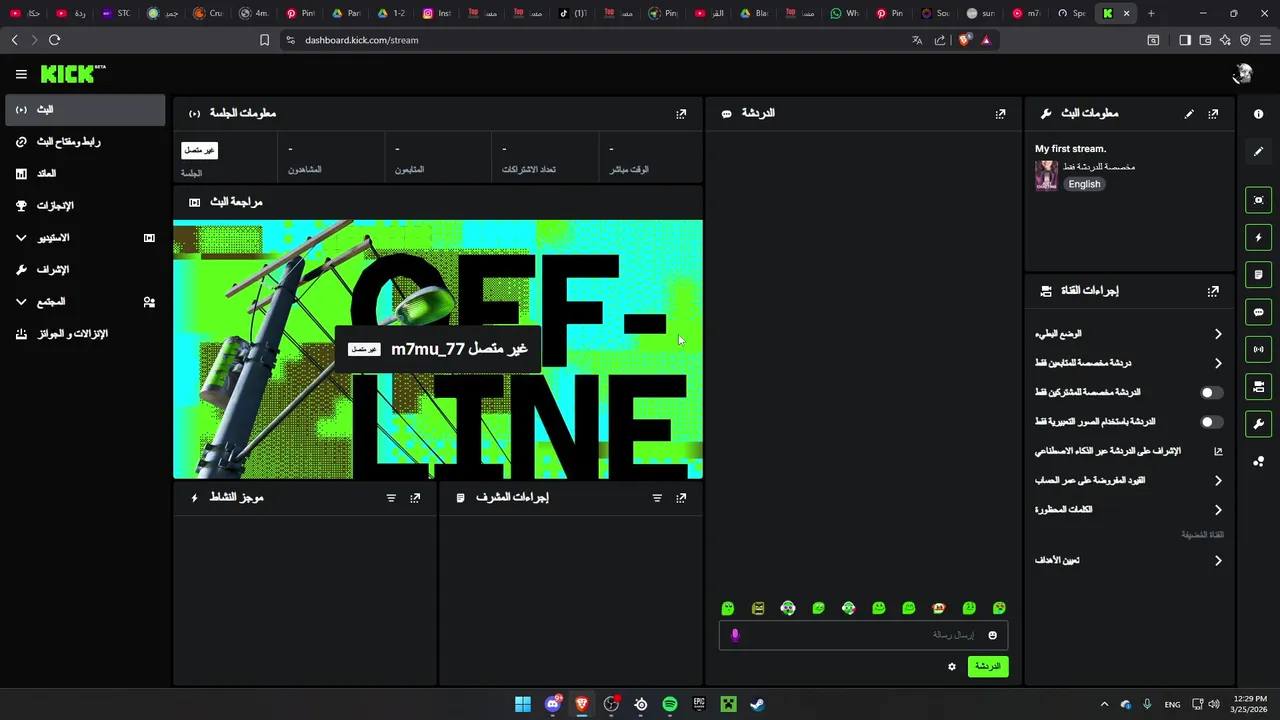Image resolution: width=1280 pixels, height=720 pixels.
Task: Expand the Community (المجتمع) sidebar section
Action: point(85,302)
